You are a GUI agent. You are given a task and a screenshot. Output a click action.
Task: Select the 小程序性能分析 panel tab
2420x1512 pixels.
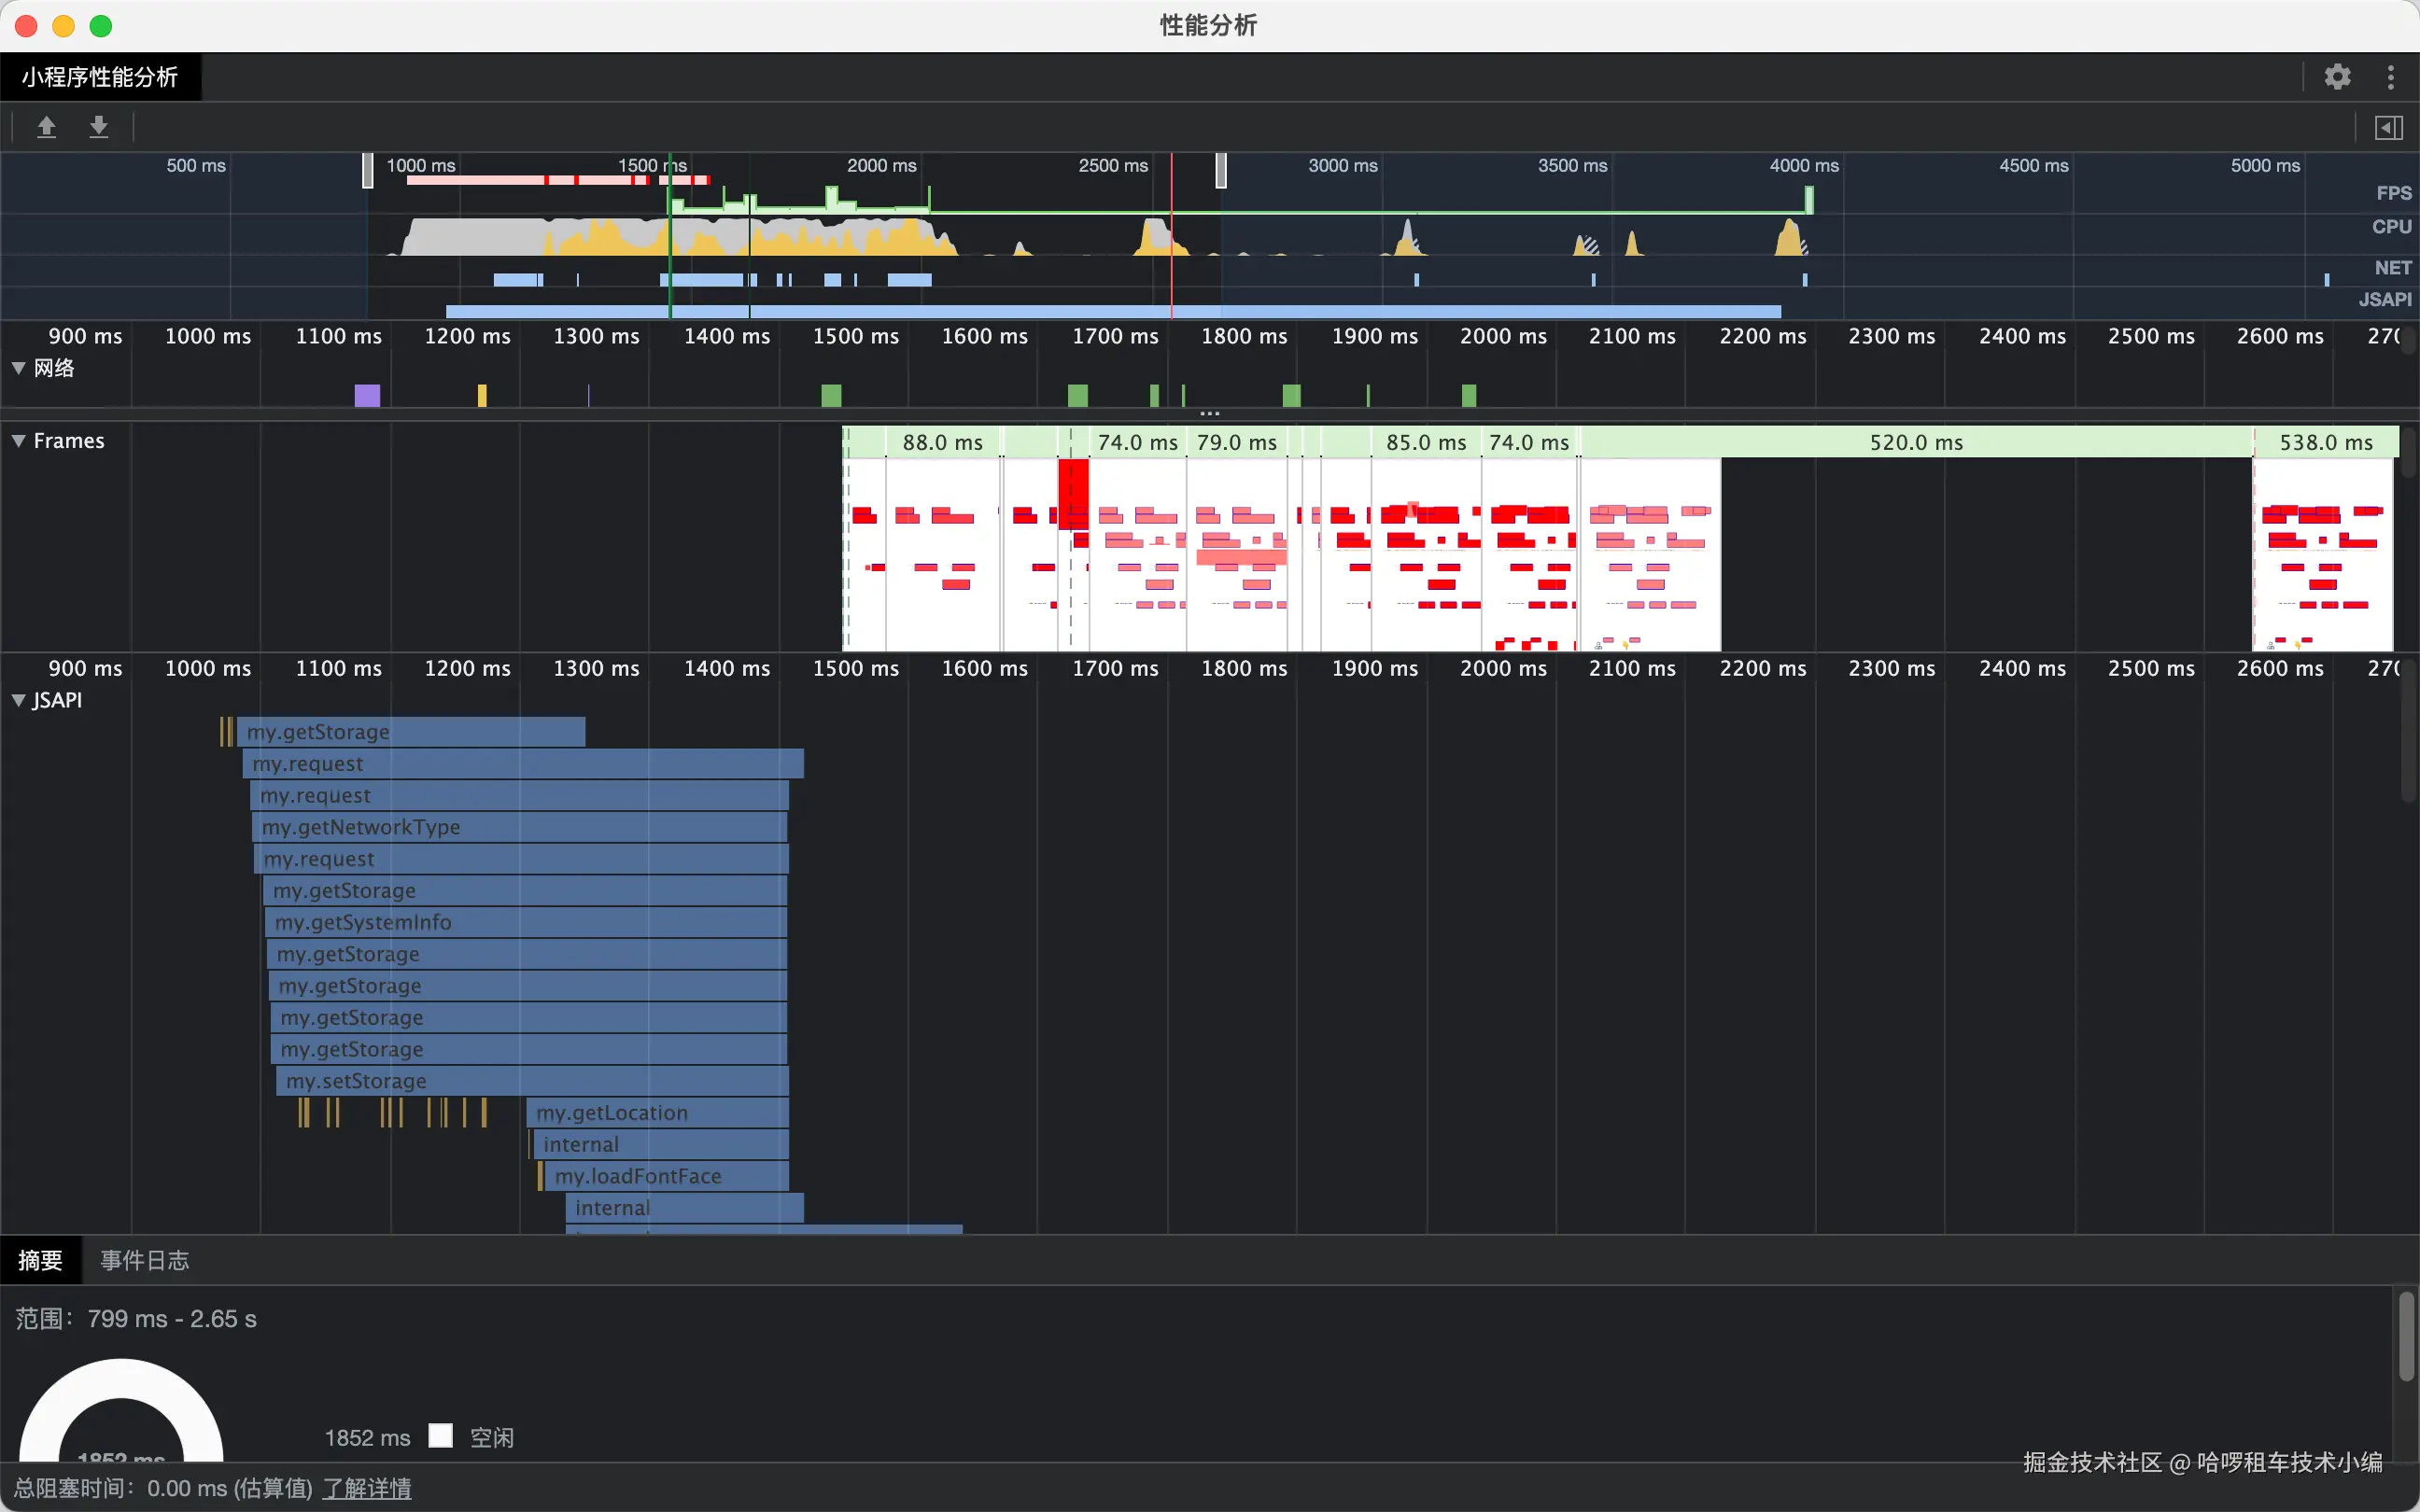[x=100, y=77]
